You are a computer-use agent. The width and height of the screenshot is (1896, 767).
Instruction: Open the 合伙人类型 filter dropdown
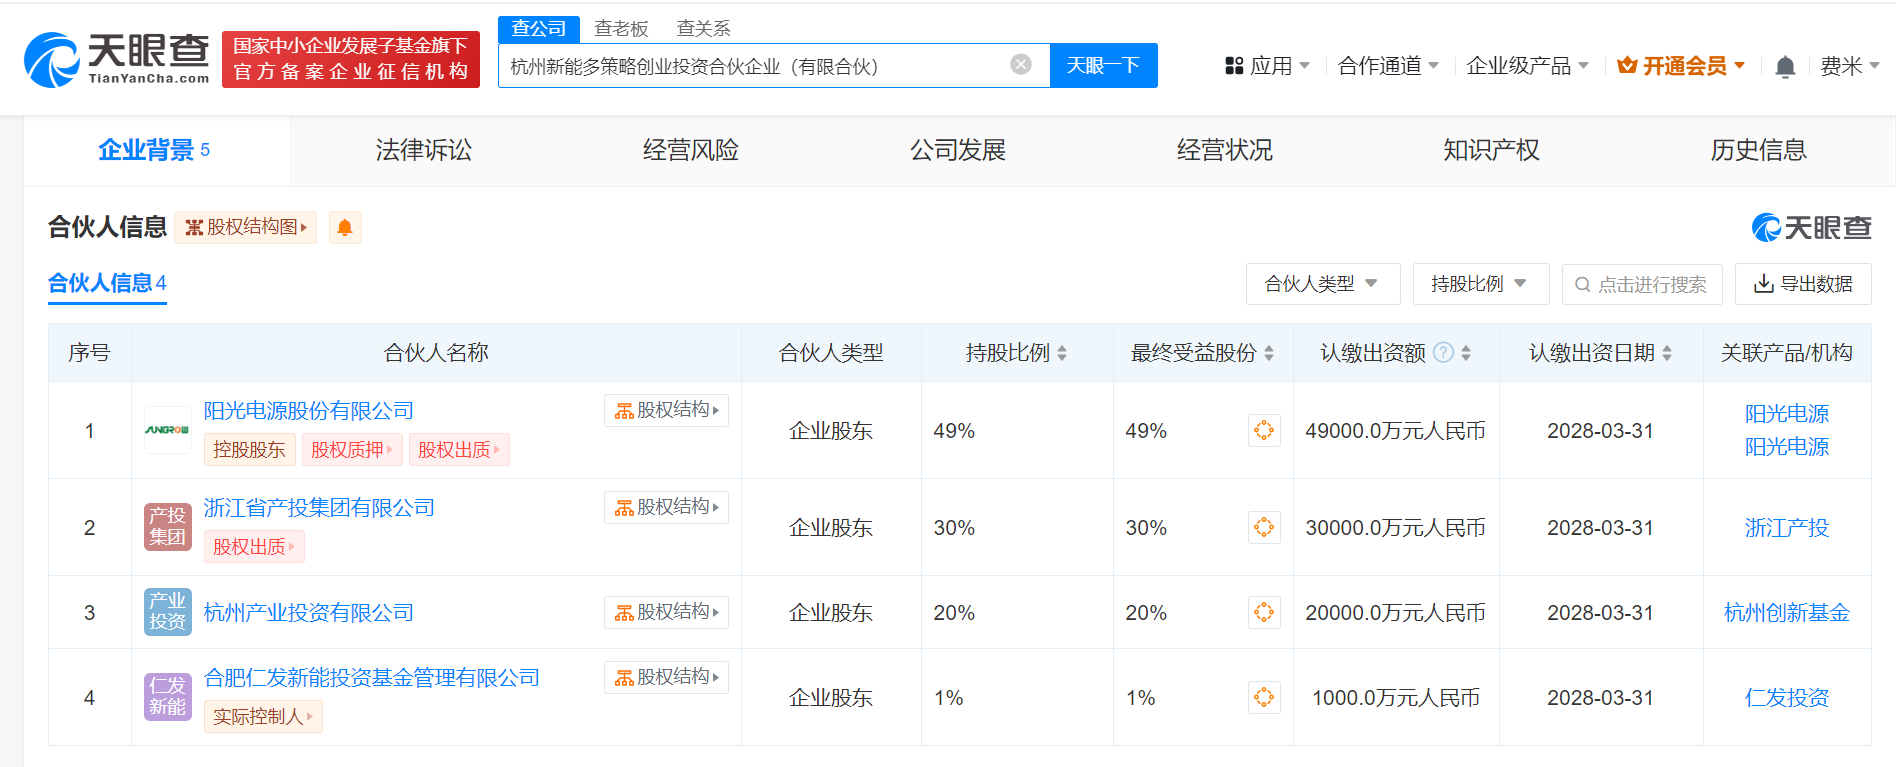[x=1322, y=284]
